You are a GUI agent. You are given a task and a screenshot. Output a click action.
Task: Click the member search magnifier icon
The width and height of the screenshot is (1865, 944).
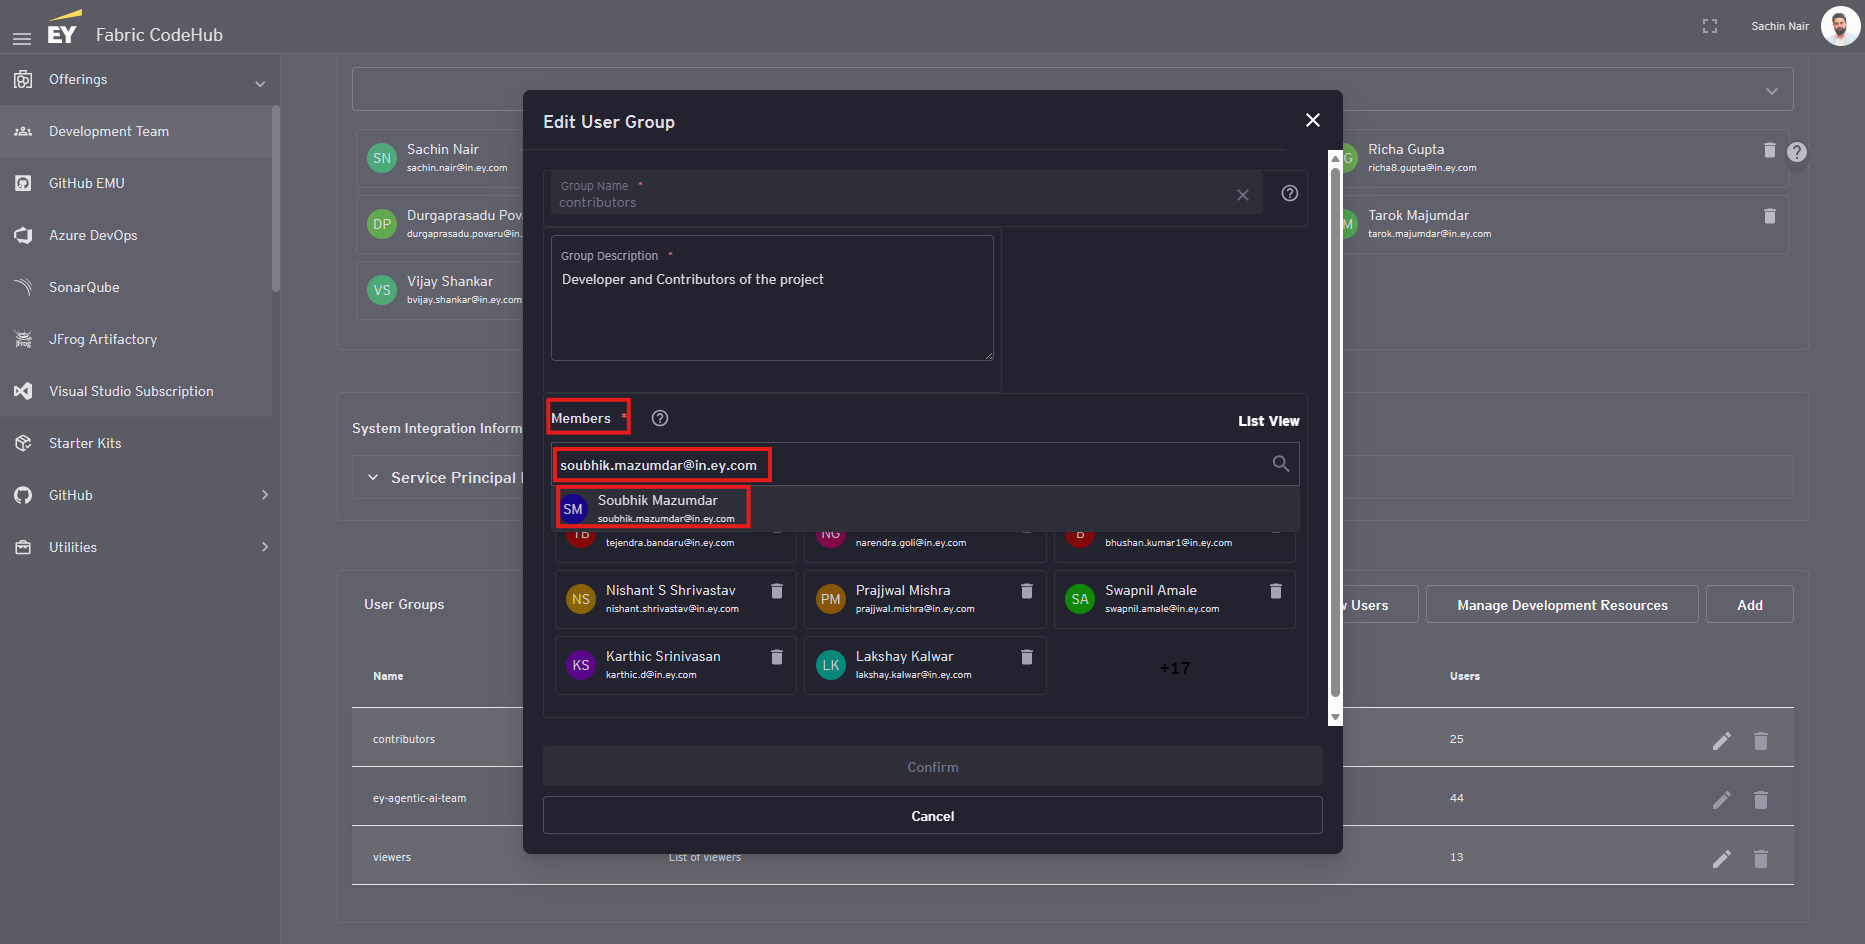pyautogui.click(x=1280, y=464)
